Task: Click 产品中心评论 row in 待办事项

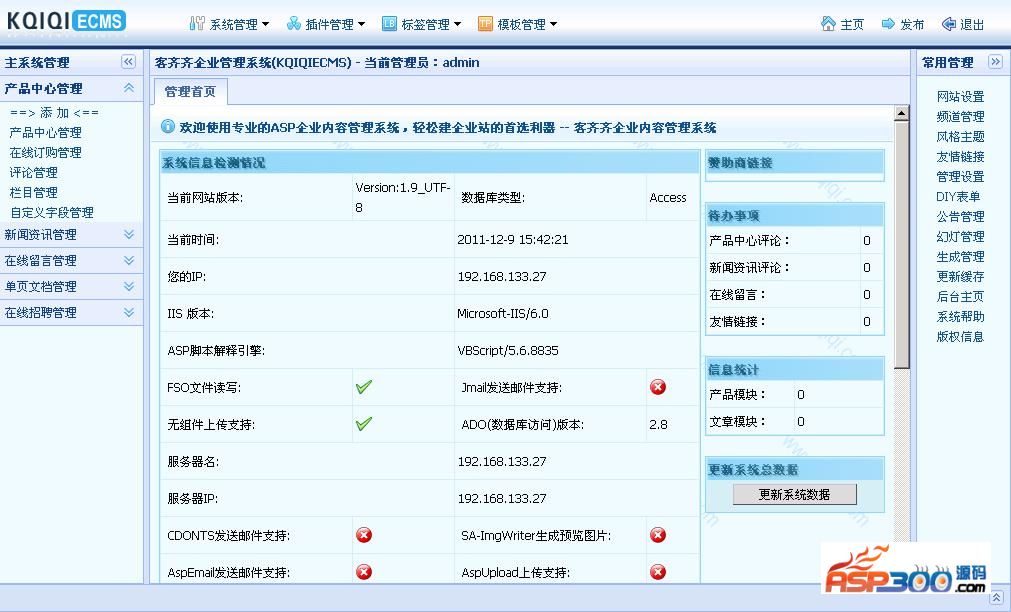Action: click(x=794, y=240)
